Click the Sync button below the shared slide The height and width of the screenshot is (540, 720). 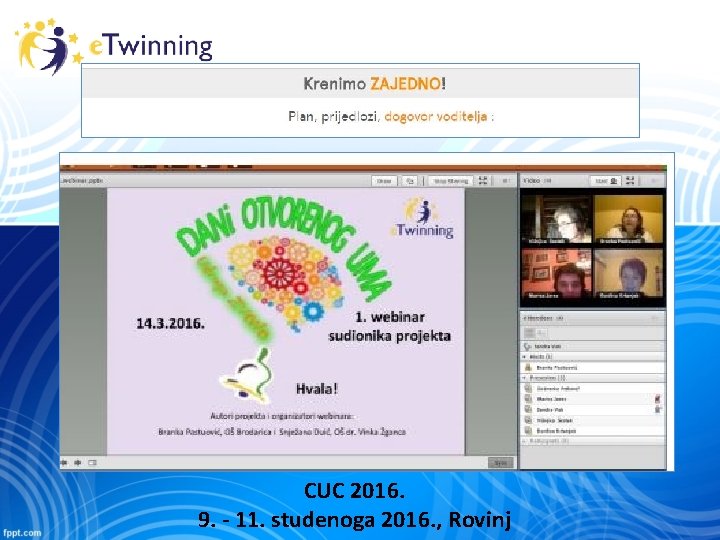pyautogui.click(x=500, y=462)
